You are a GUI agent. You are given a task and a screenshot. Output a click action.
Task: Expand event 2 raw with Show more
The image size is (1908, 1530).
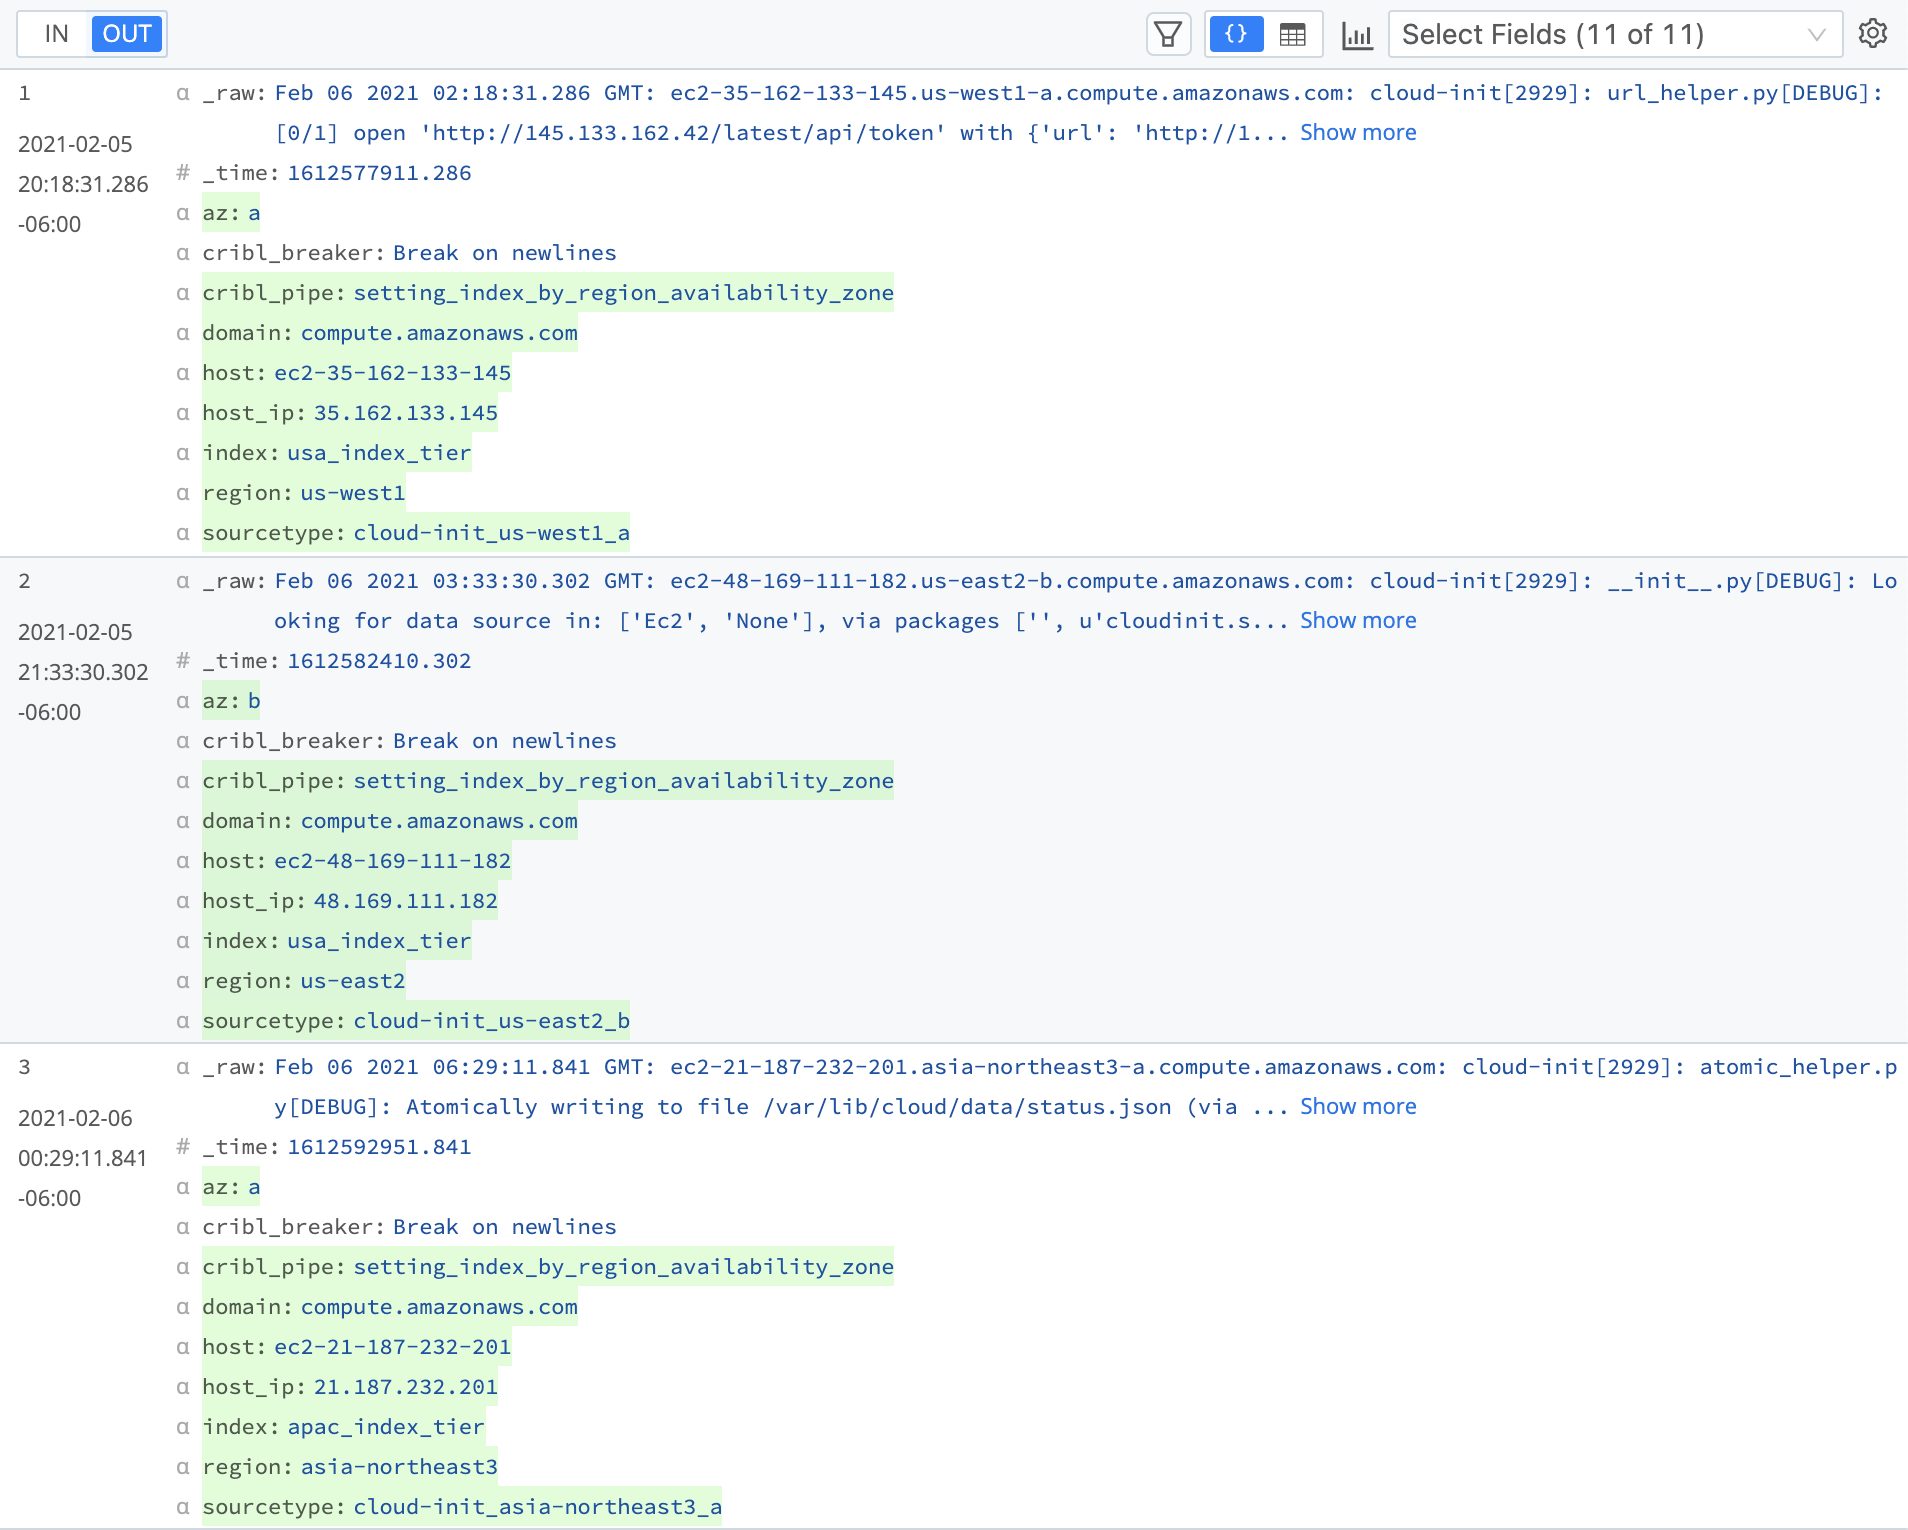pyautogui.click(x=1357, y=621)
